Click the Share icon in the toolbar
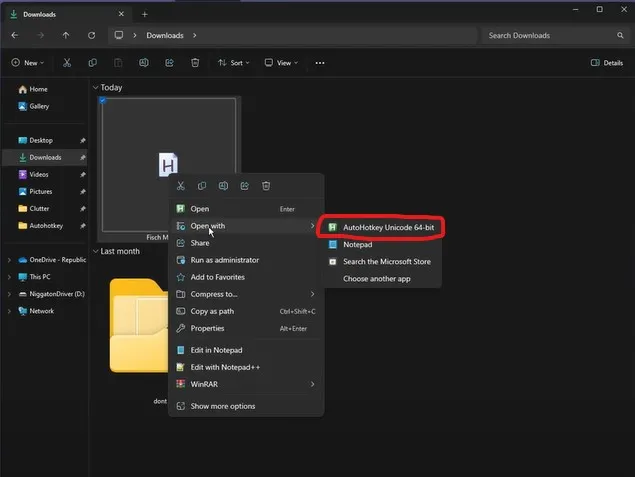The width and height of the screenshot is (635, 477). (169, 63)
